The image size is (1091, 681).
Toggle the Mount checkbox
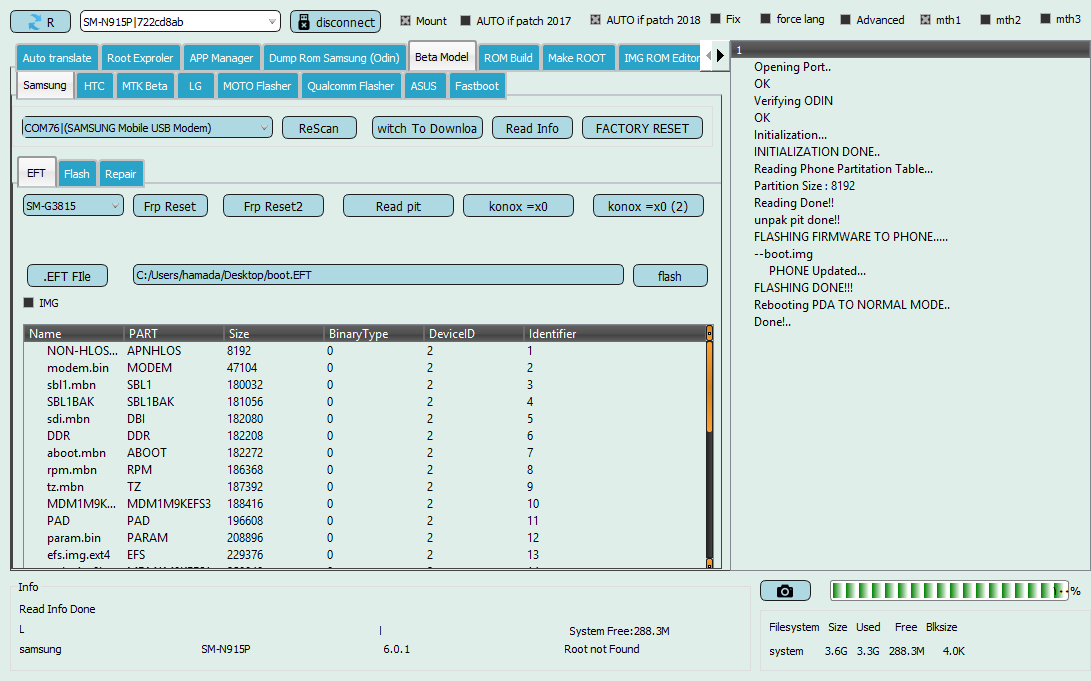(406, 21)
